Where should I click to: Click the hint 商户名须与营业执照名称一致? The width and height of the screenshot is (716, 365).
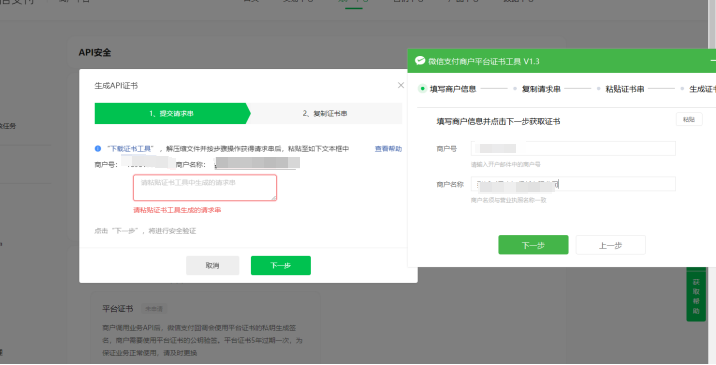click(509, 200)
